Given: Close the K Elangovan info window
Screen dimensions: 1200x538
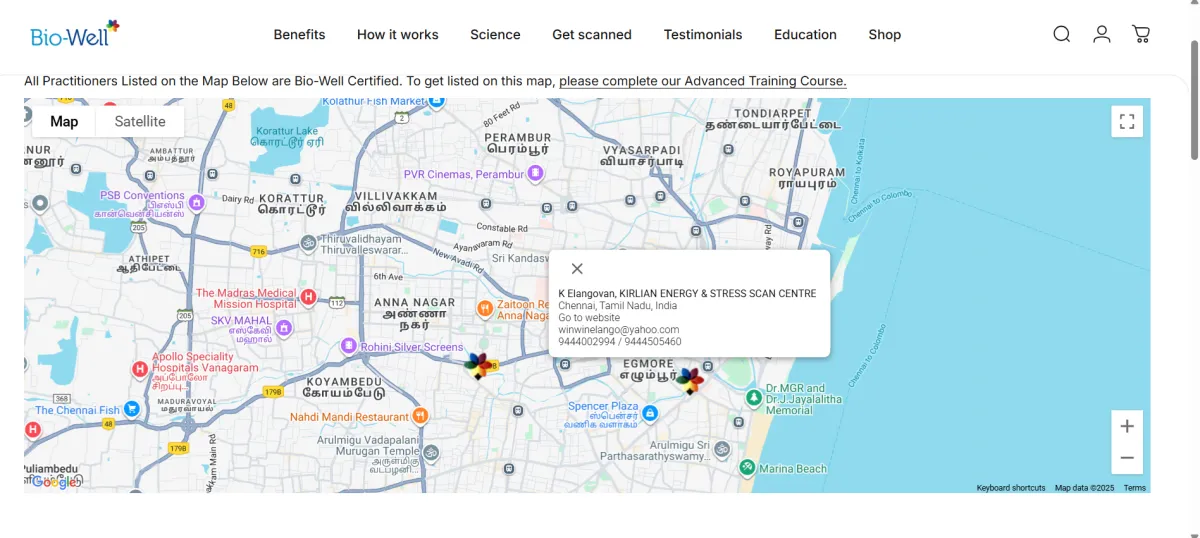Looking at the screenshot, I should (x=577, y=268).
